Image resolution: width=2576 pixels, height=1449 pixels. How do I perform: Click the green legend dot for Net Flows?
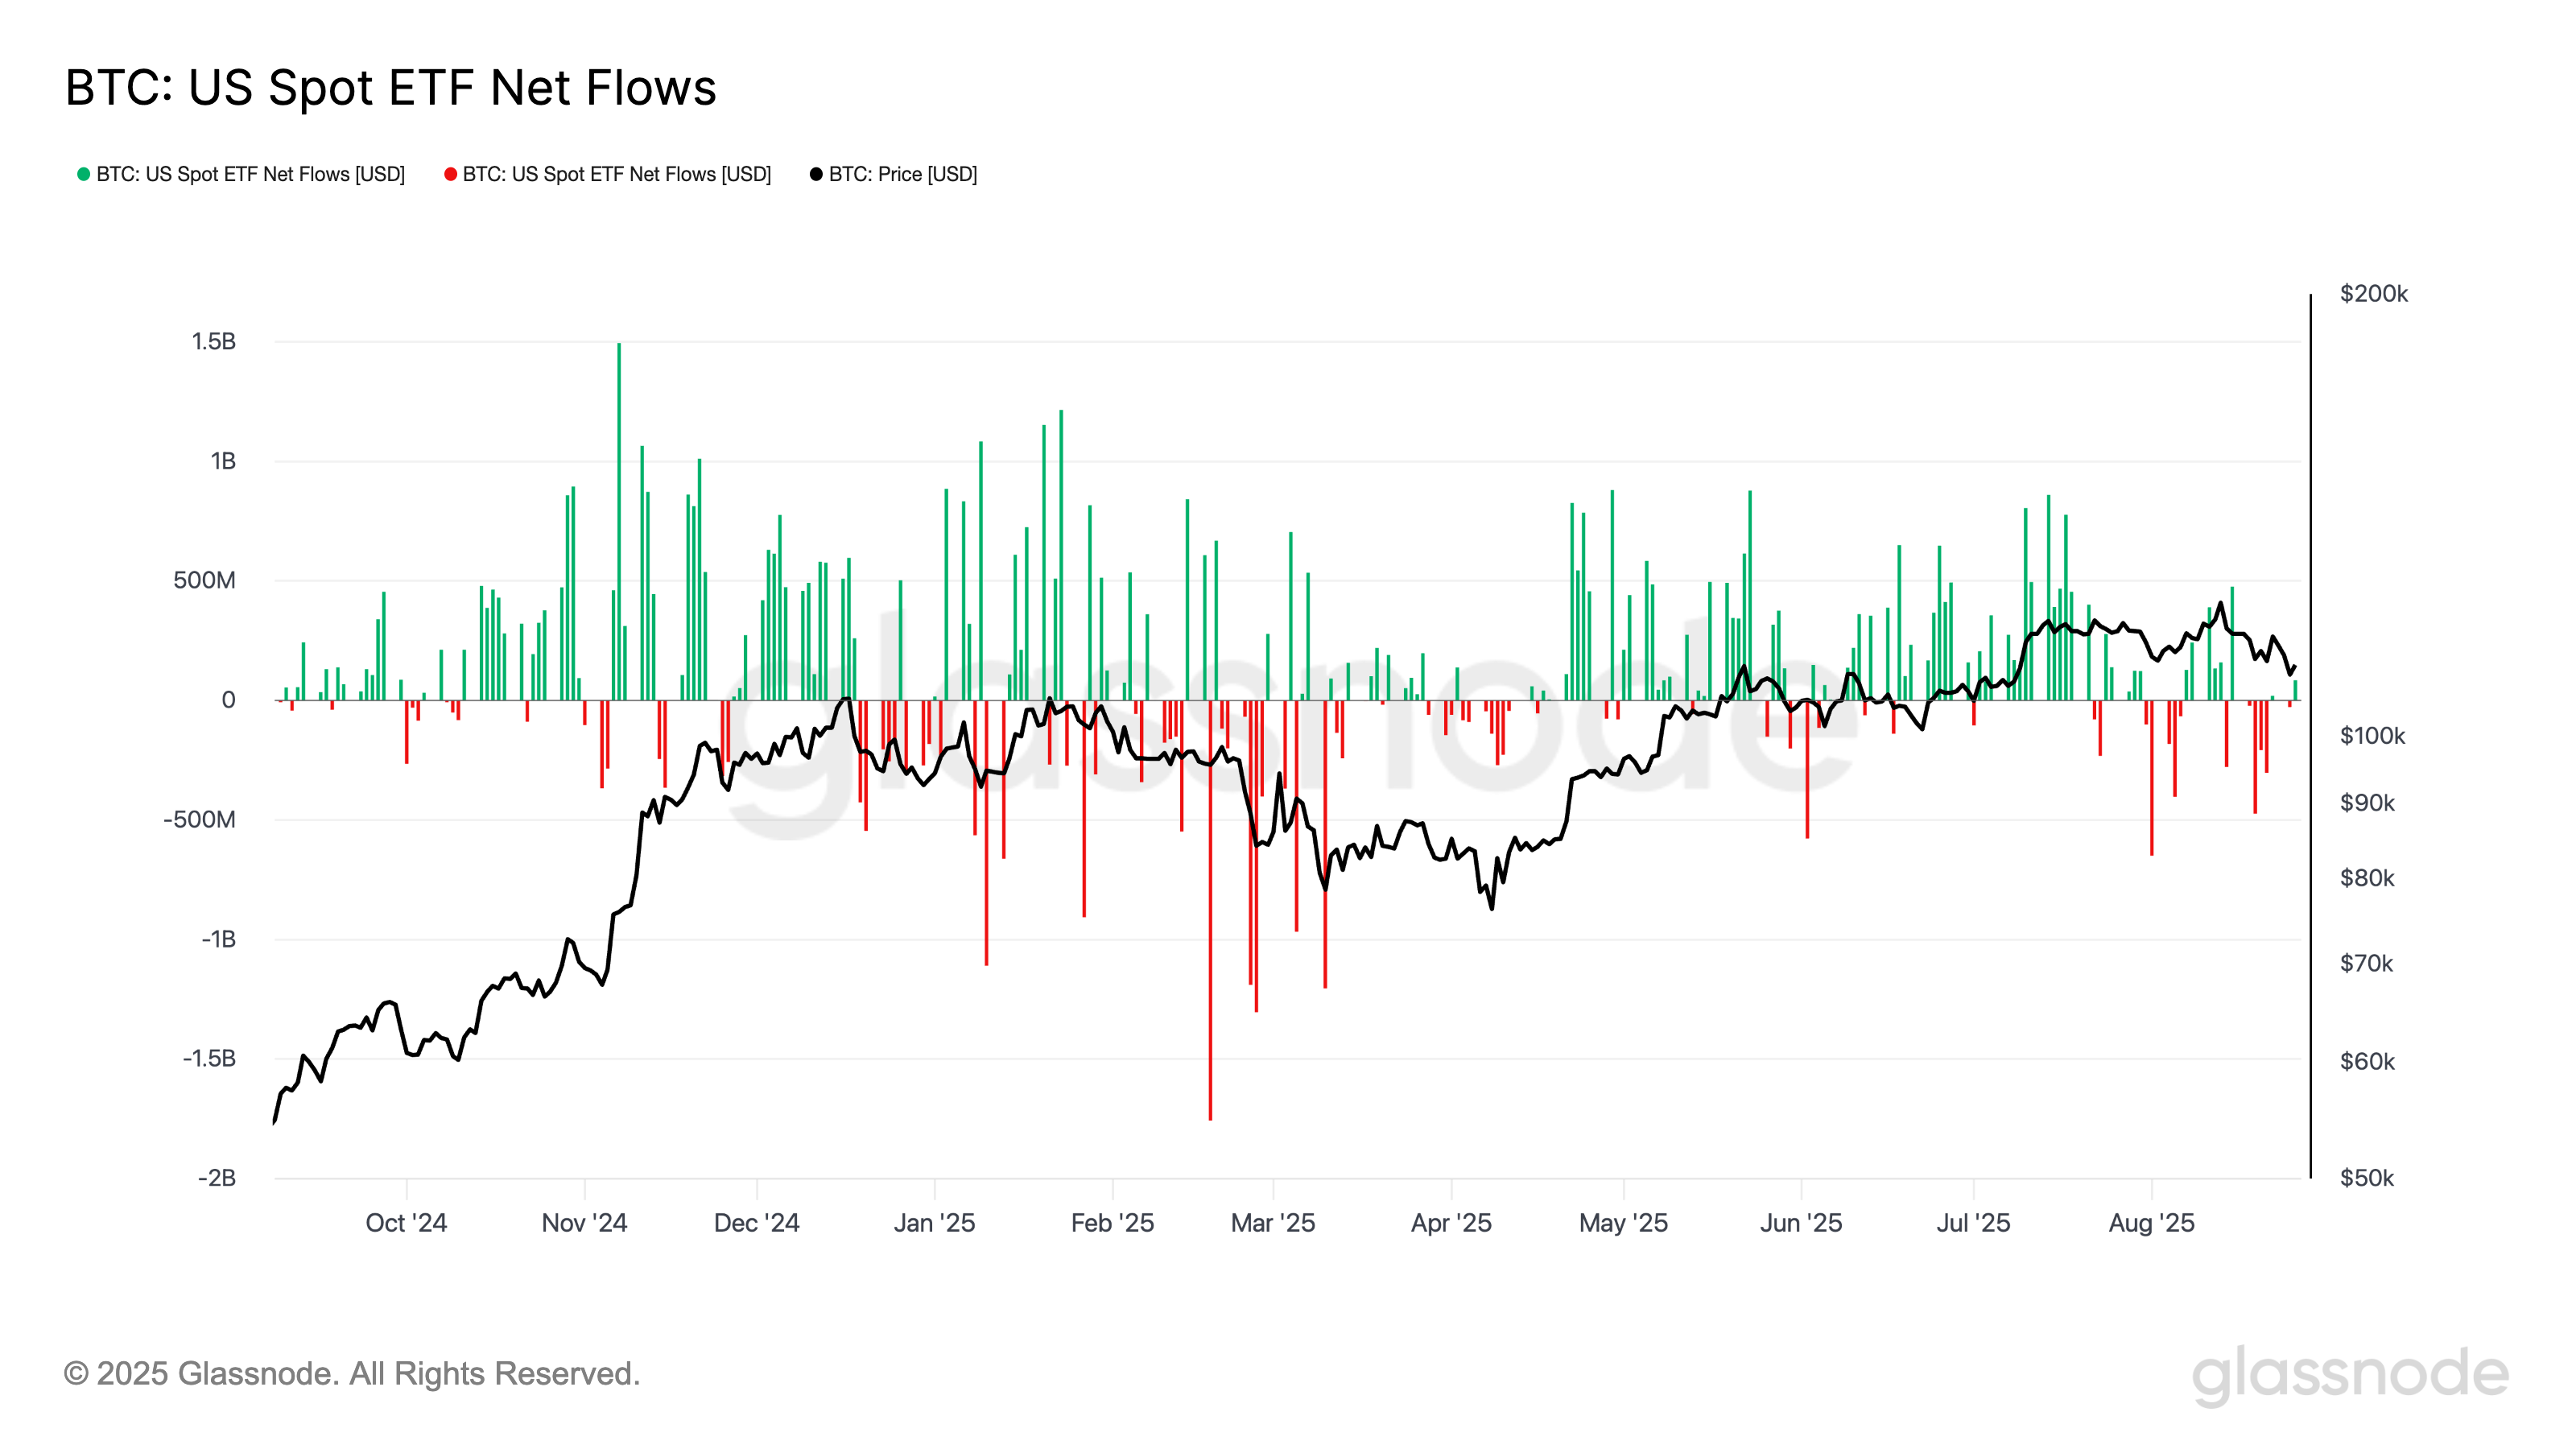point(84,174)
